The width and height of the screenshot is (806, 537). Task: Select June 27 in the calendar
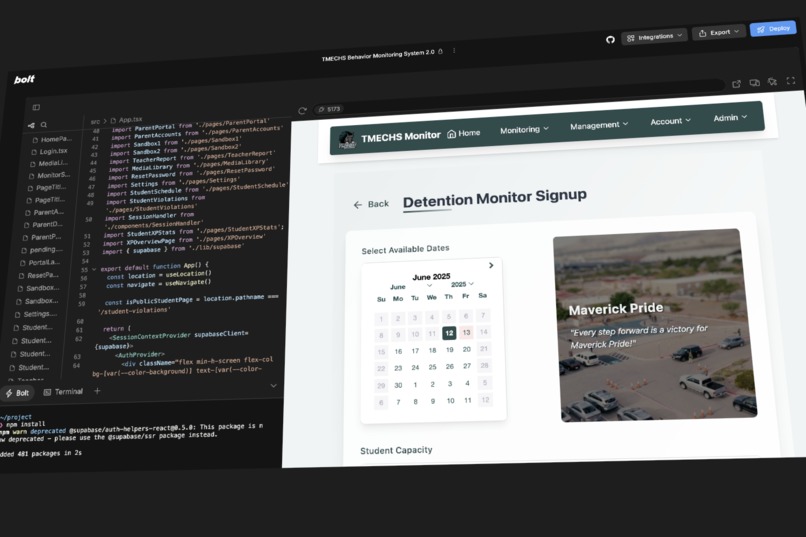(x=467, y=366)
